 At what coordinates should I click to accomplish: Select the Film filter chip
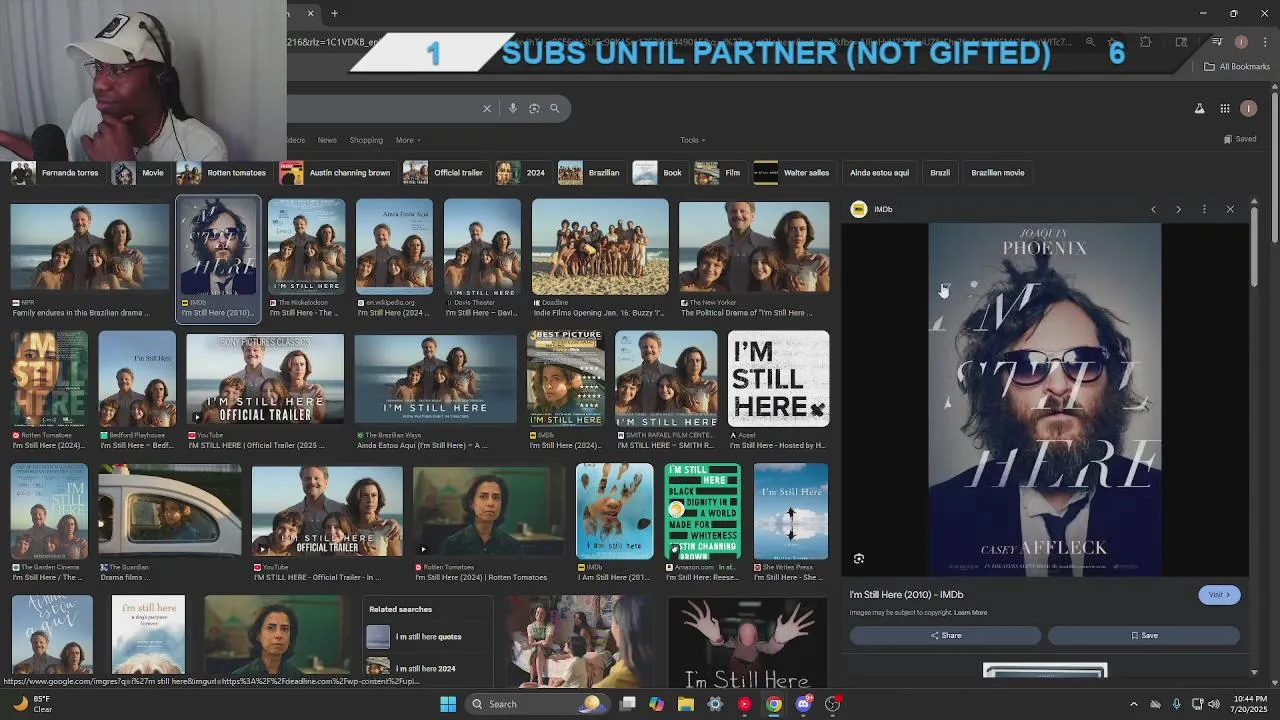click(x=719, y=173)
